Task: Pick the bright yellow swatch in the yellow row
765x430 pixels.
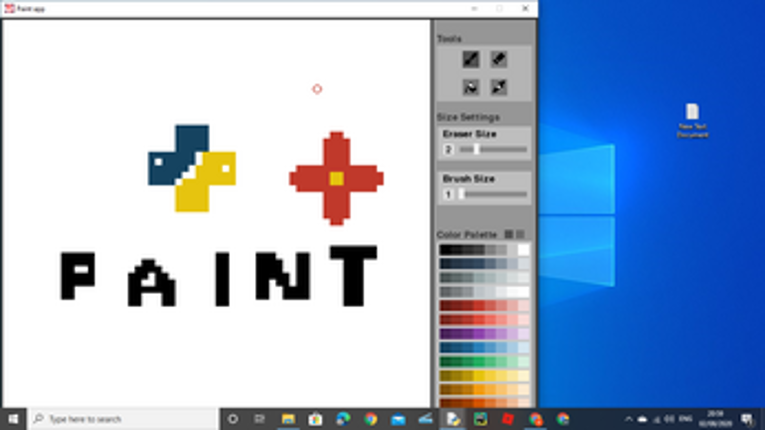Action: point(479,376)
